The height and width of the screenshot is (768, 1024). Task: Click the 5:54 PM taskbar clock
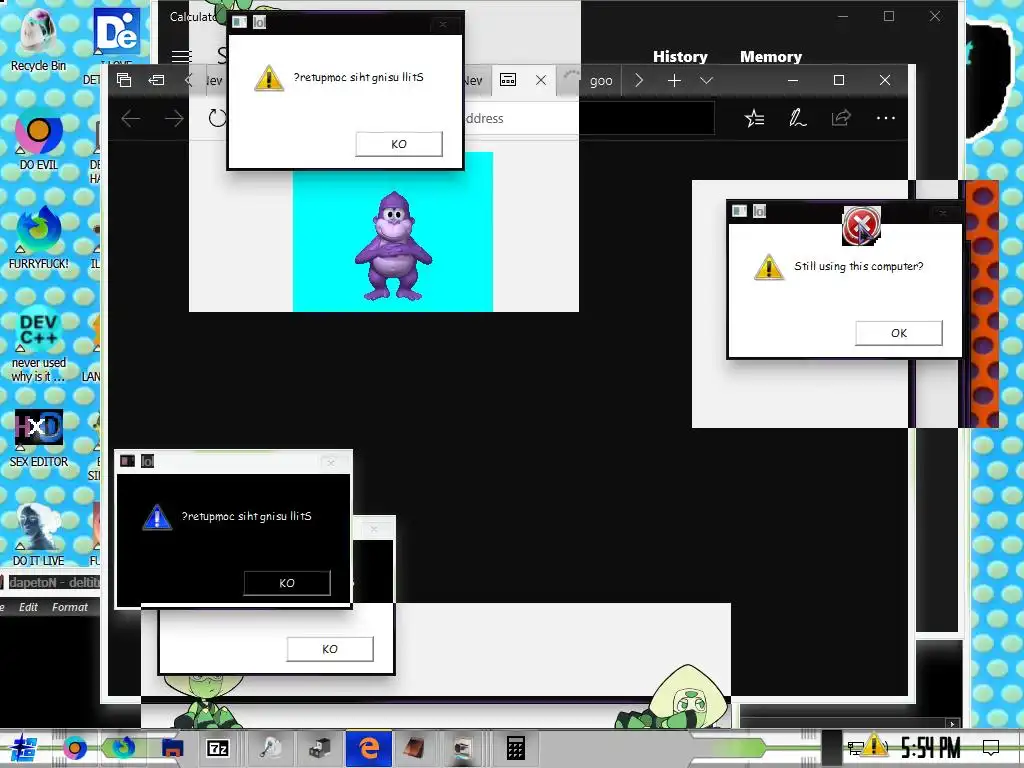tap(930, 748)
